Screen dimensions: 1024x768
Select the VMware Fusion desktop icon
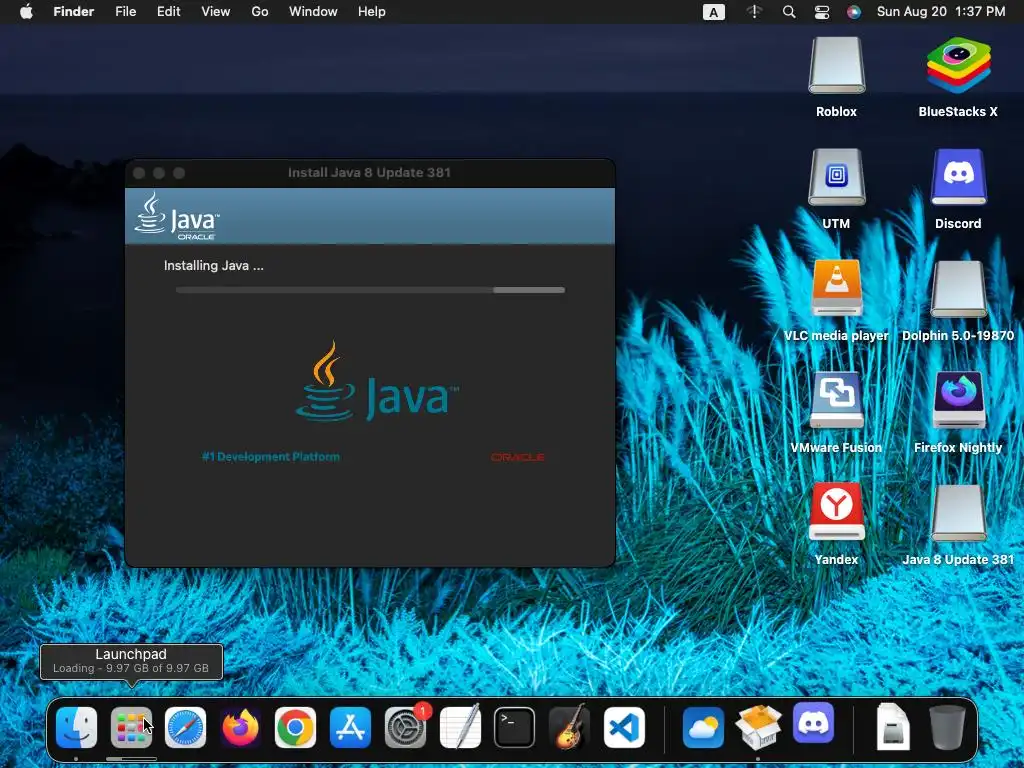pos(836,402)
